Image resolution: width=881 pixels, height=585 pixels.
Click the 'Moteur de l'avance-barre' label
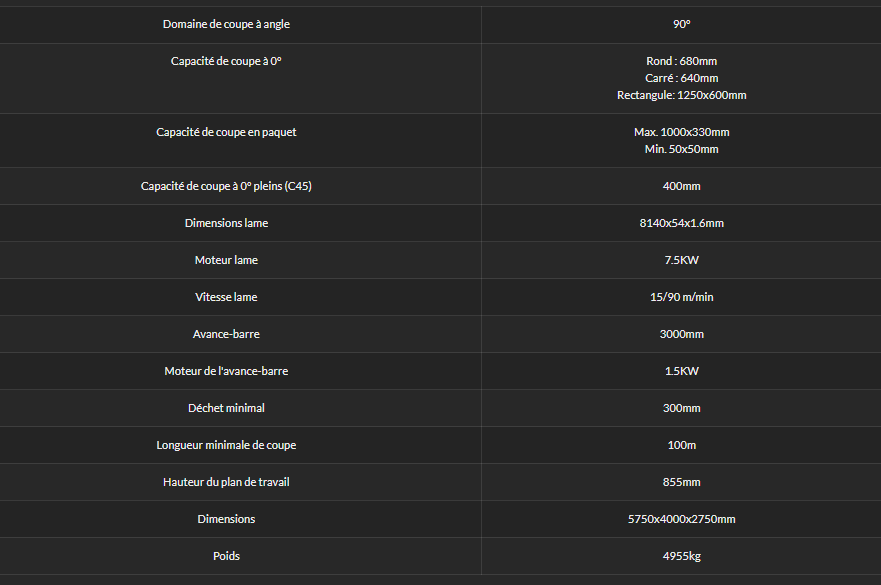(226, 371)
